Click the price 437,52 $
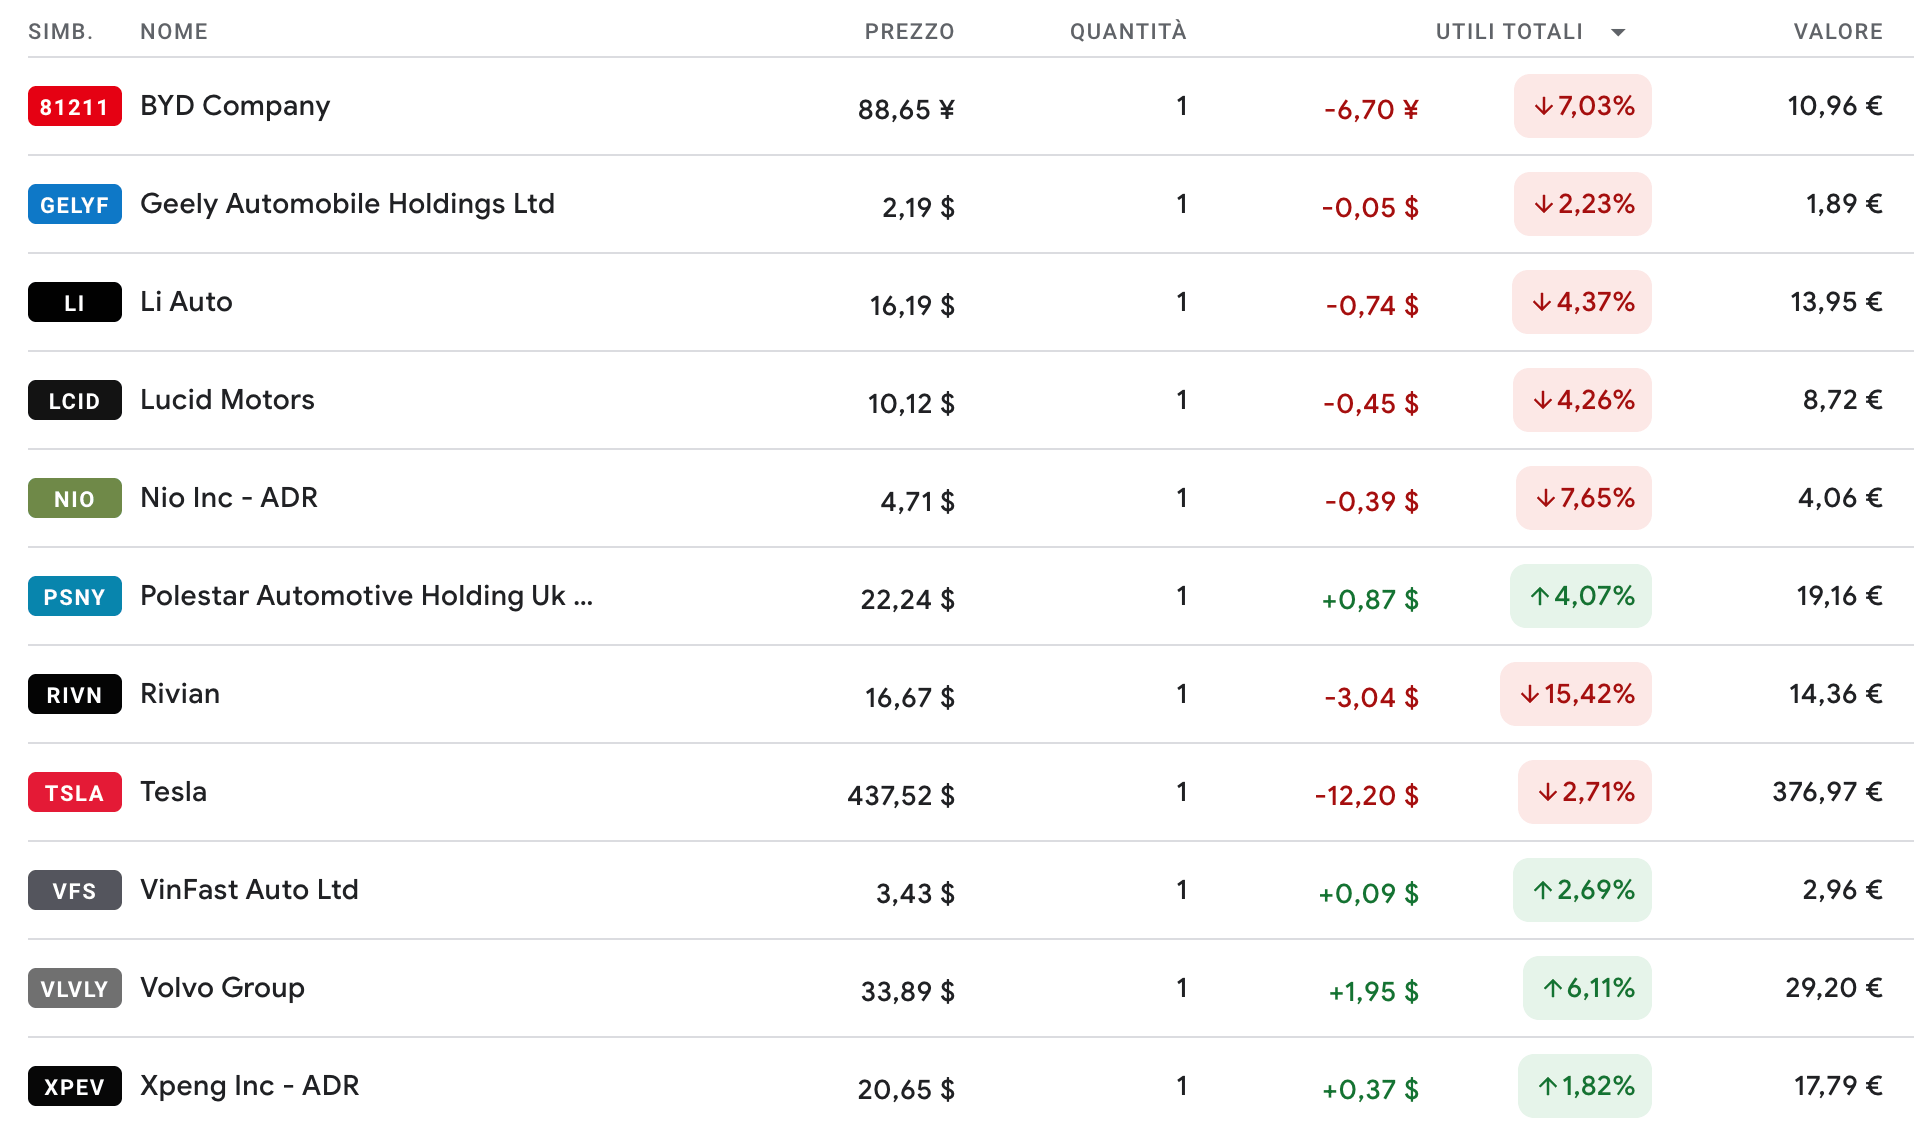 [901, 795]
